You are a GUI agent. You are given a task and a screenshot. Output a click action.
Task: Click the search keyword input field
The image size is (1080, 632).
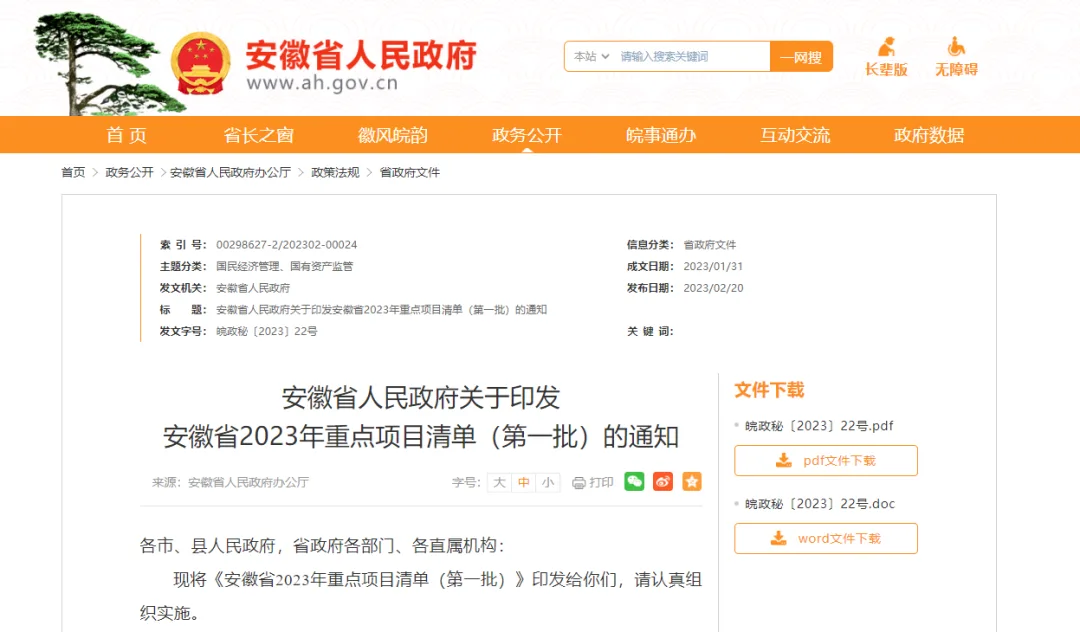692,56
